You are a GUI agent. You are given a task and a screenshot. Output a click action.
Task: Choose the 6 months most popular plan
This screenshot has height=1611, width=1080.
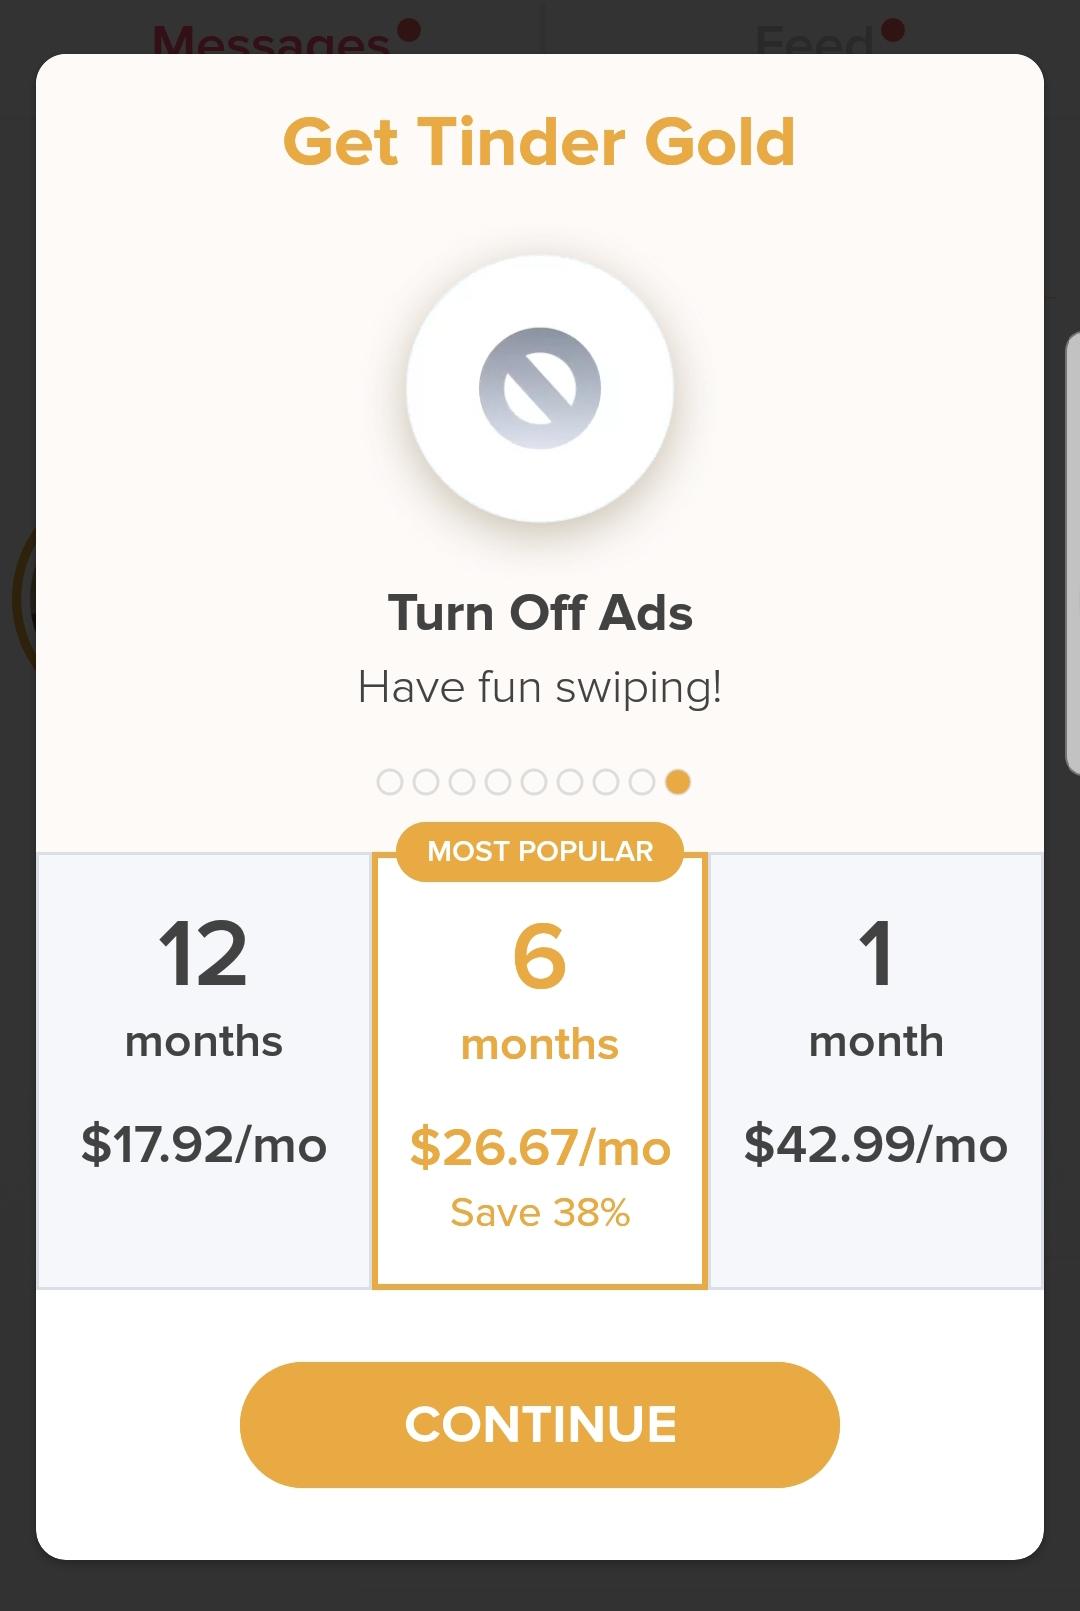tap(540, 1071)
